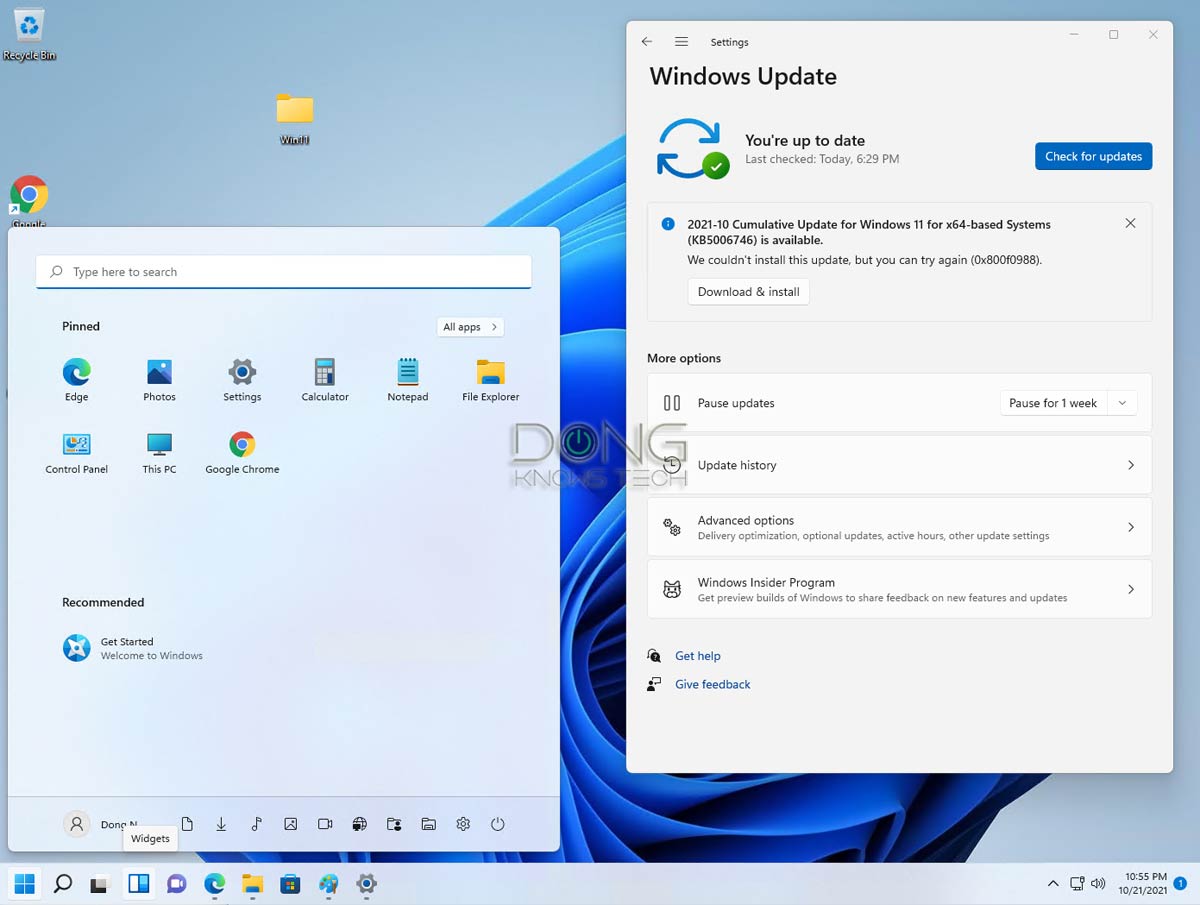
Task: Open Edge from the Start menu pinned apps
Action: pos(77,380)
